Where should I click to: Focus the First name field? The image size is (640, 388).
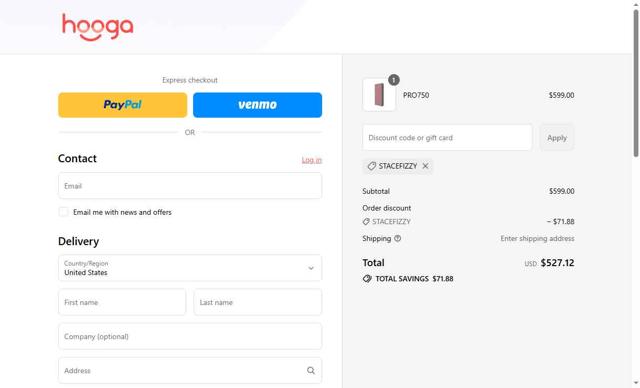click(x=122, y=302)
